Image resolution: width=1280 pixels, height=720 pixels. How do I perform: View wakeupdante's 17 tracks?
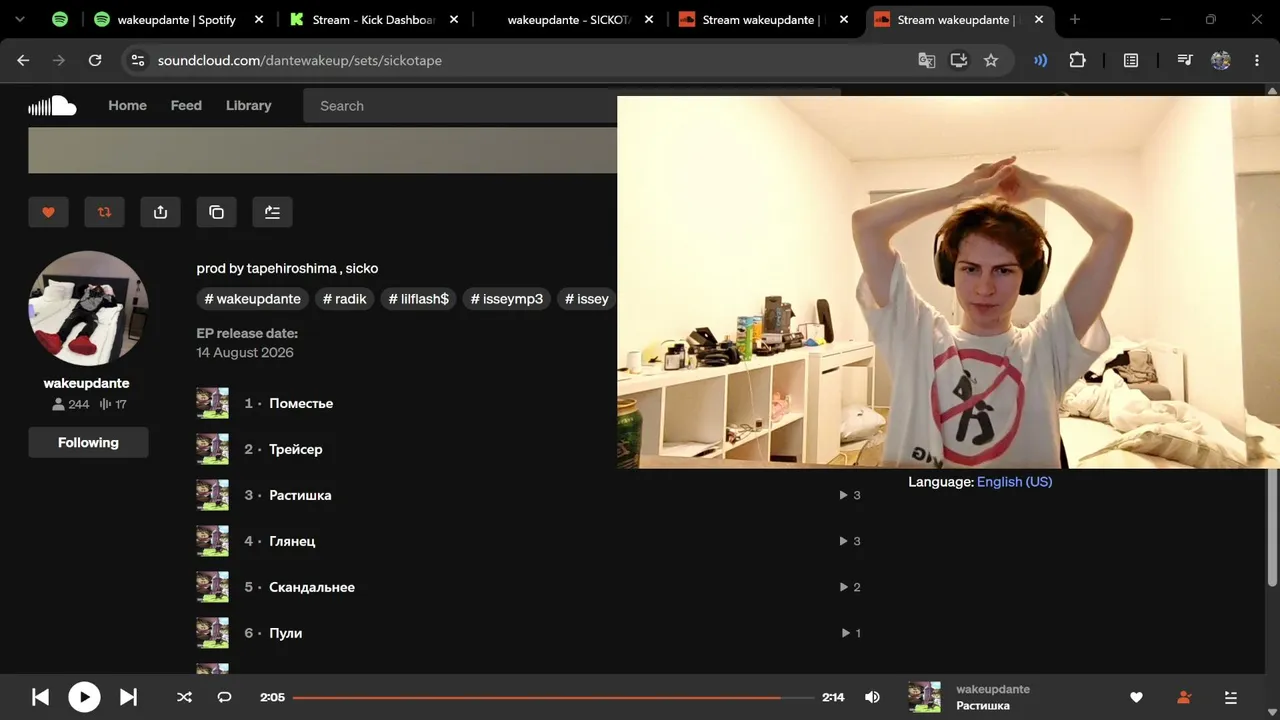[x=113, y=404]
